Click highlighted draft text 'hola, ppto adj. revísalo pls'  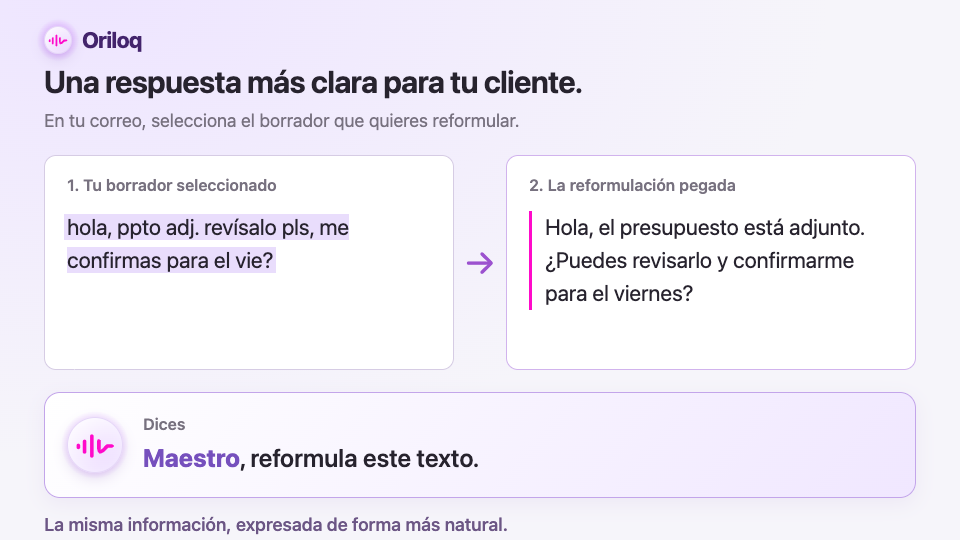(x=190, y=228)
